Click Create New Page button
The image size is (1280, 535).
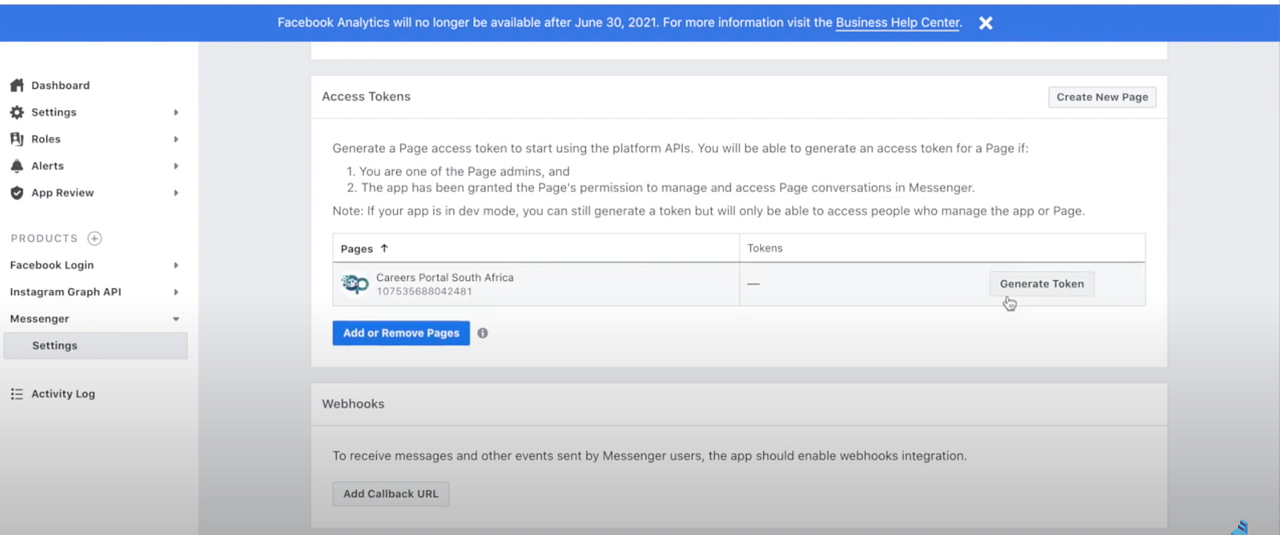point(1102,97)
